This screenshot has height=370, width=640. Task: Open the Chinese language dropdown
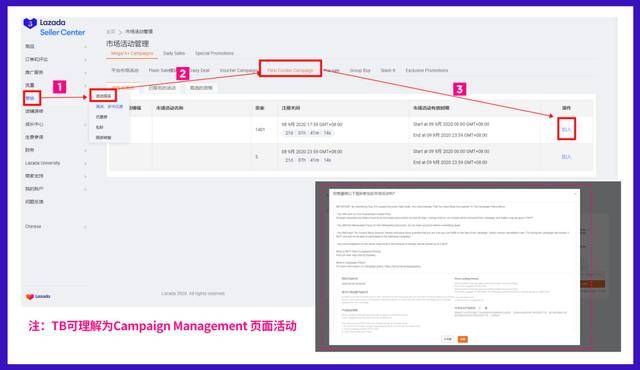click(85, 227)
